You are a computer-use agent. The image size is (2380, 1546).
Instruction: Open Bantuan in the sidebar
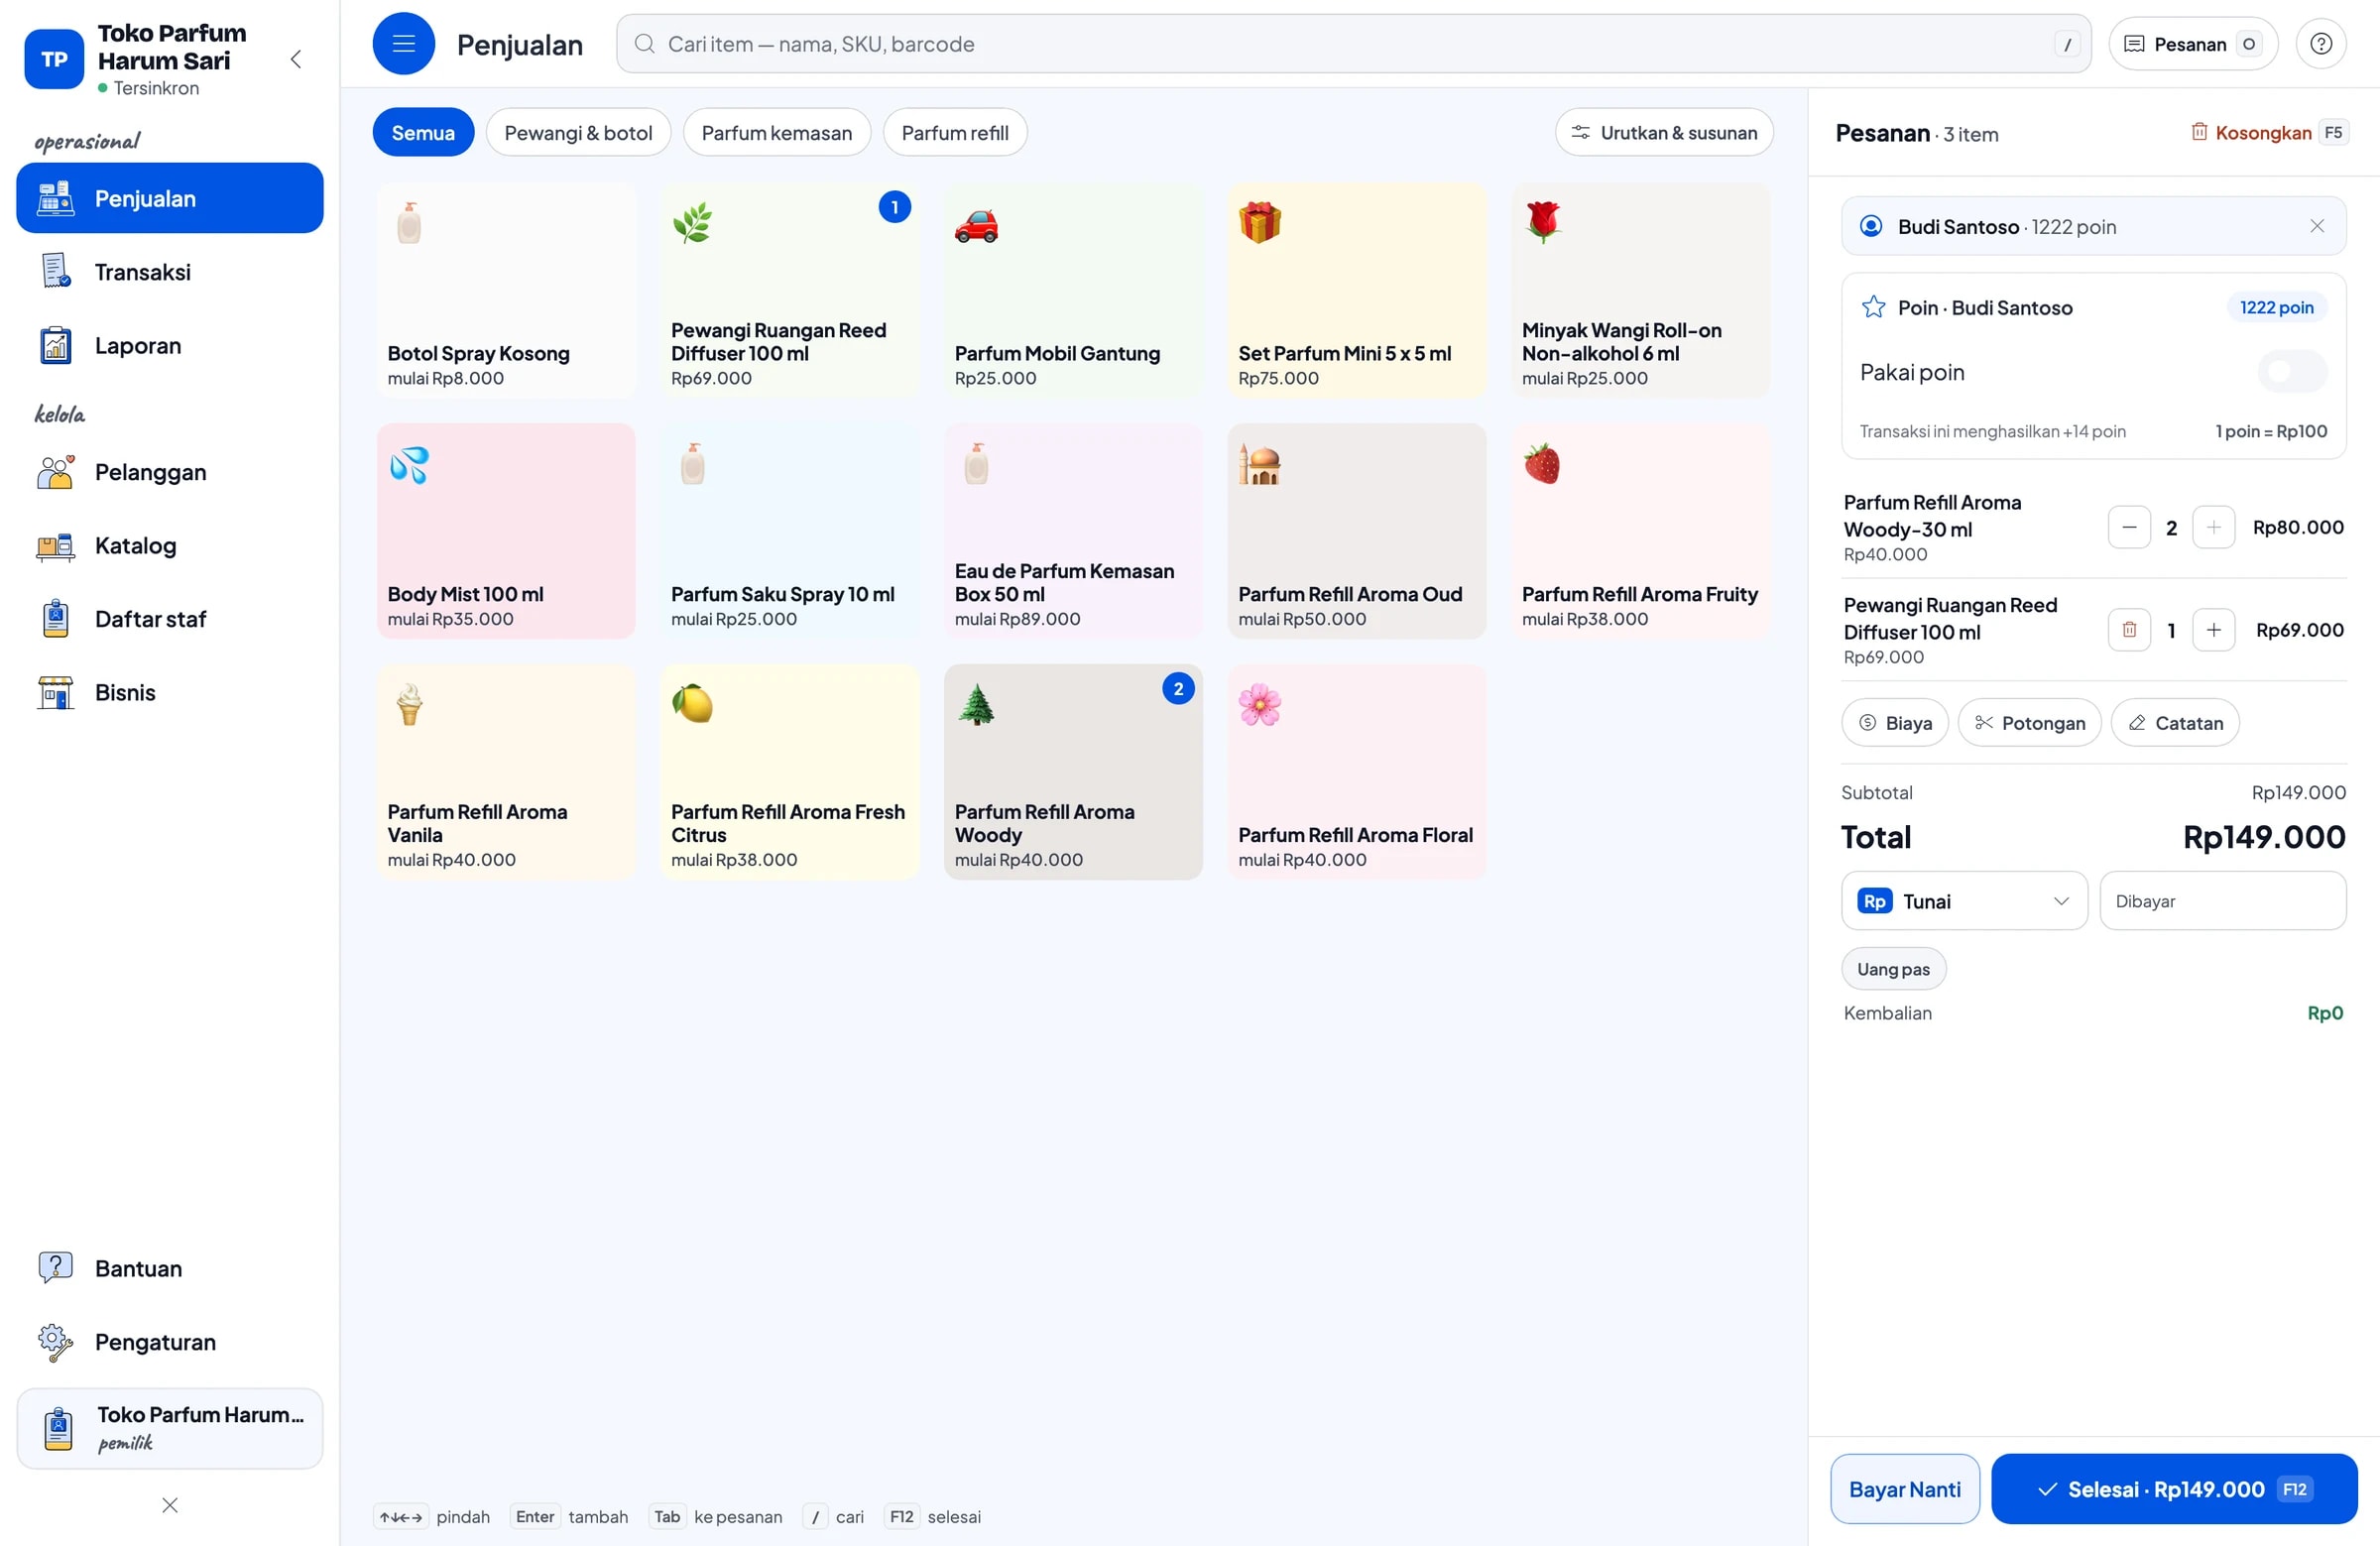(170, 1269)
